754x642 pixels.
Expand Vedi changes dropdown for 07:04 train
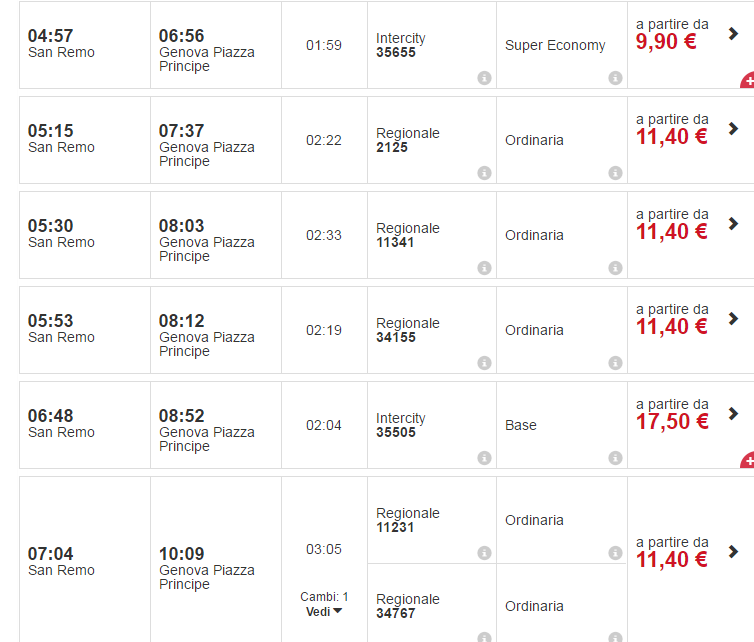[324, 611]
